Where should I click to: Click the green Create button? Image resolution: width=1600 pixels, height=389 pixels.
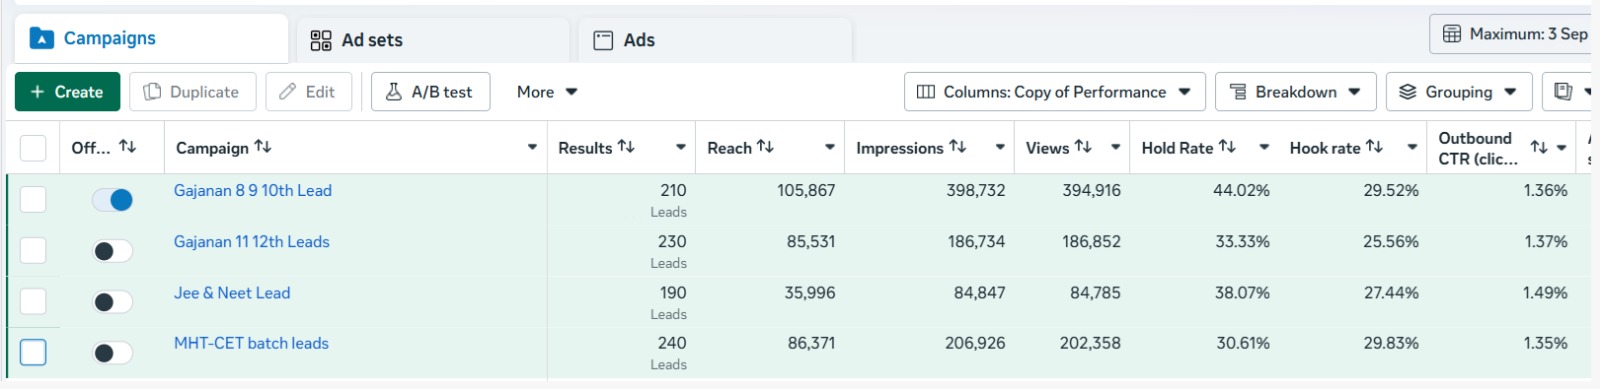point(67,92)
